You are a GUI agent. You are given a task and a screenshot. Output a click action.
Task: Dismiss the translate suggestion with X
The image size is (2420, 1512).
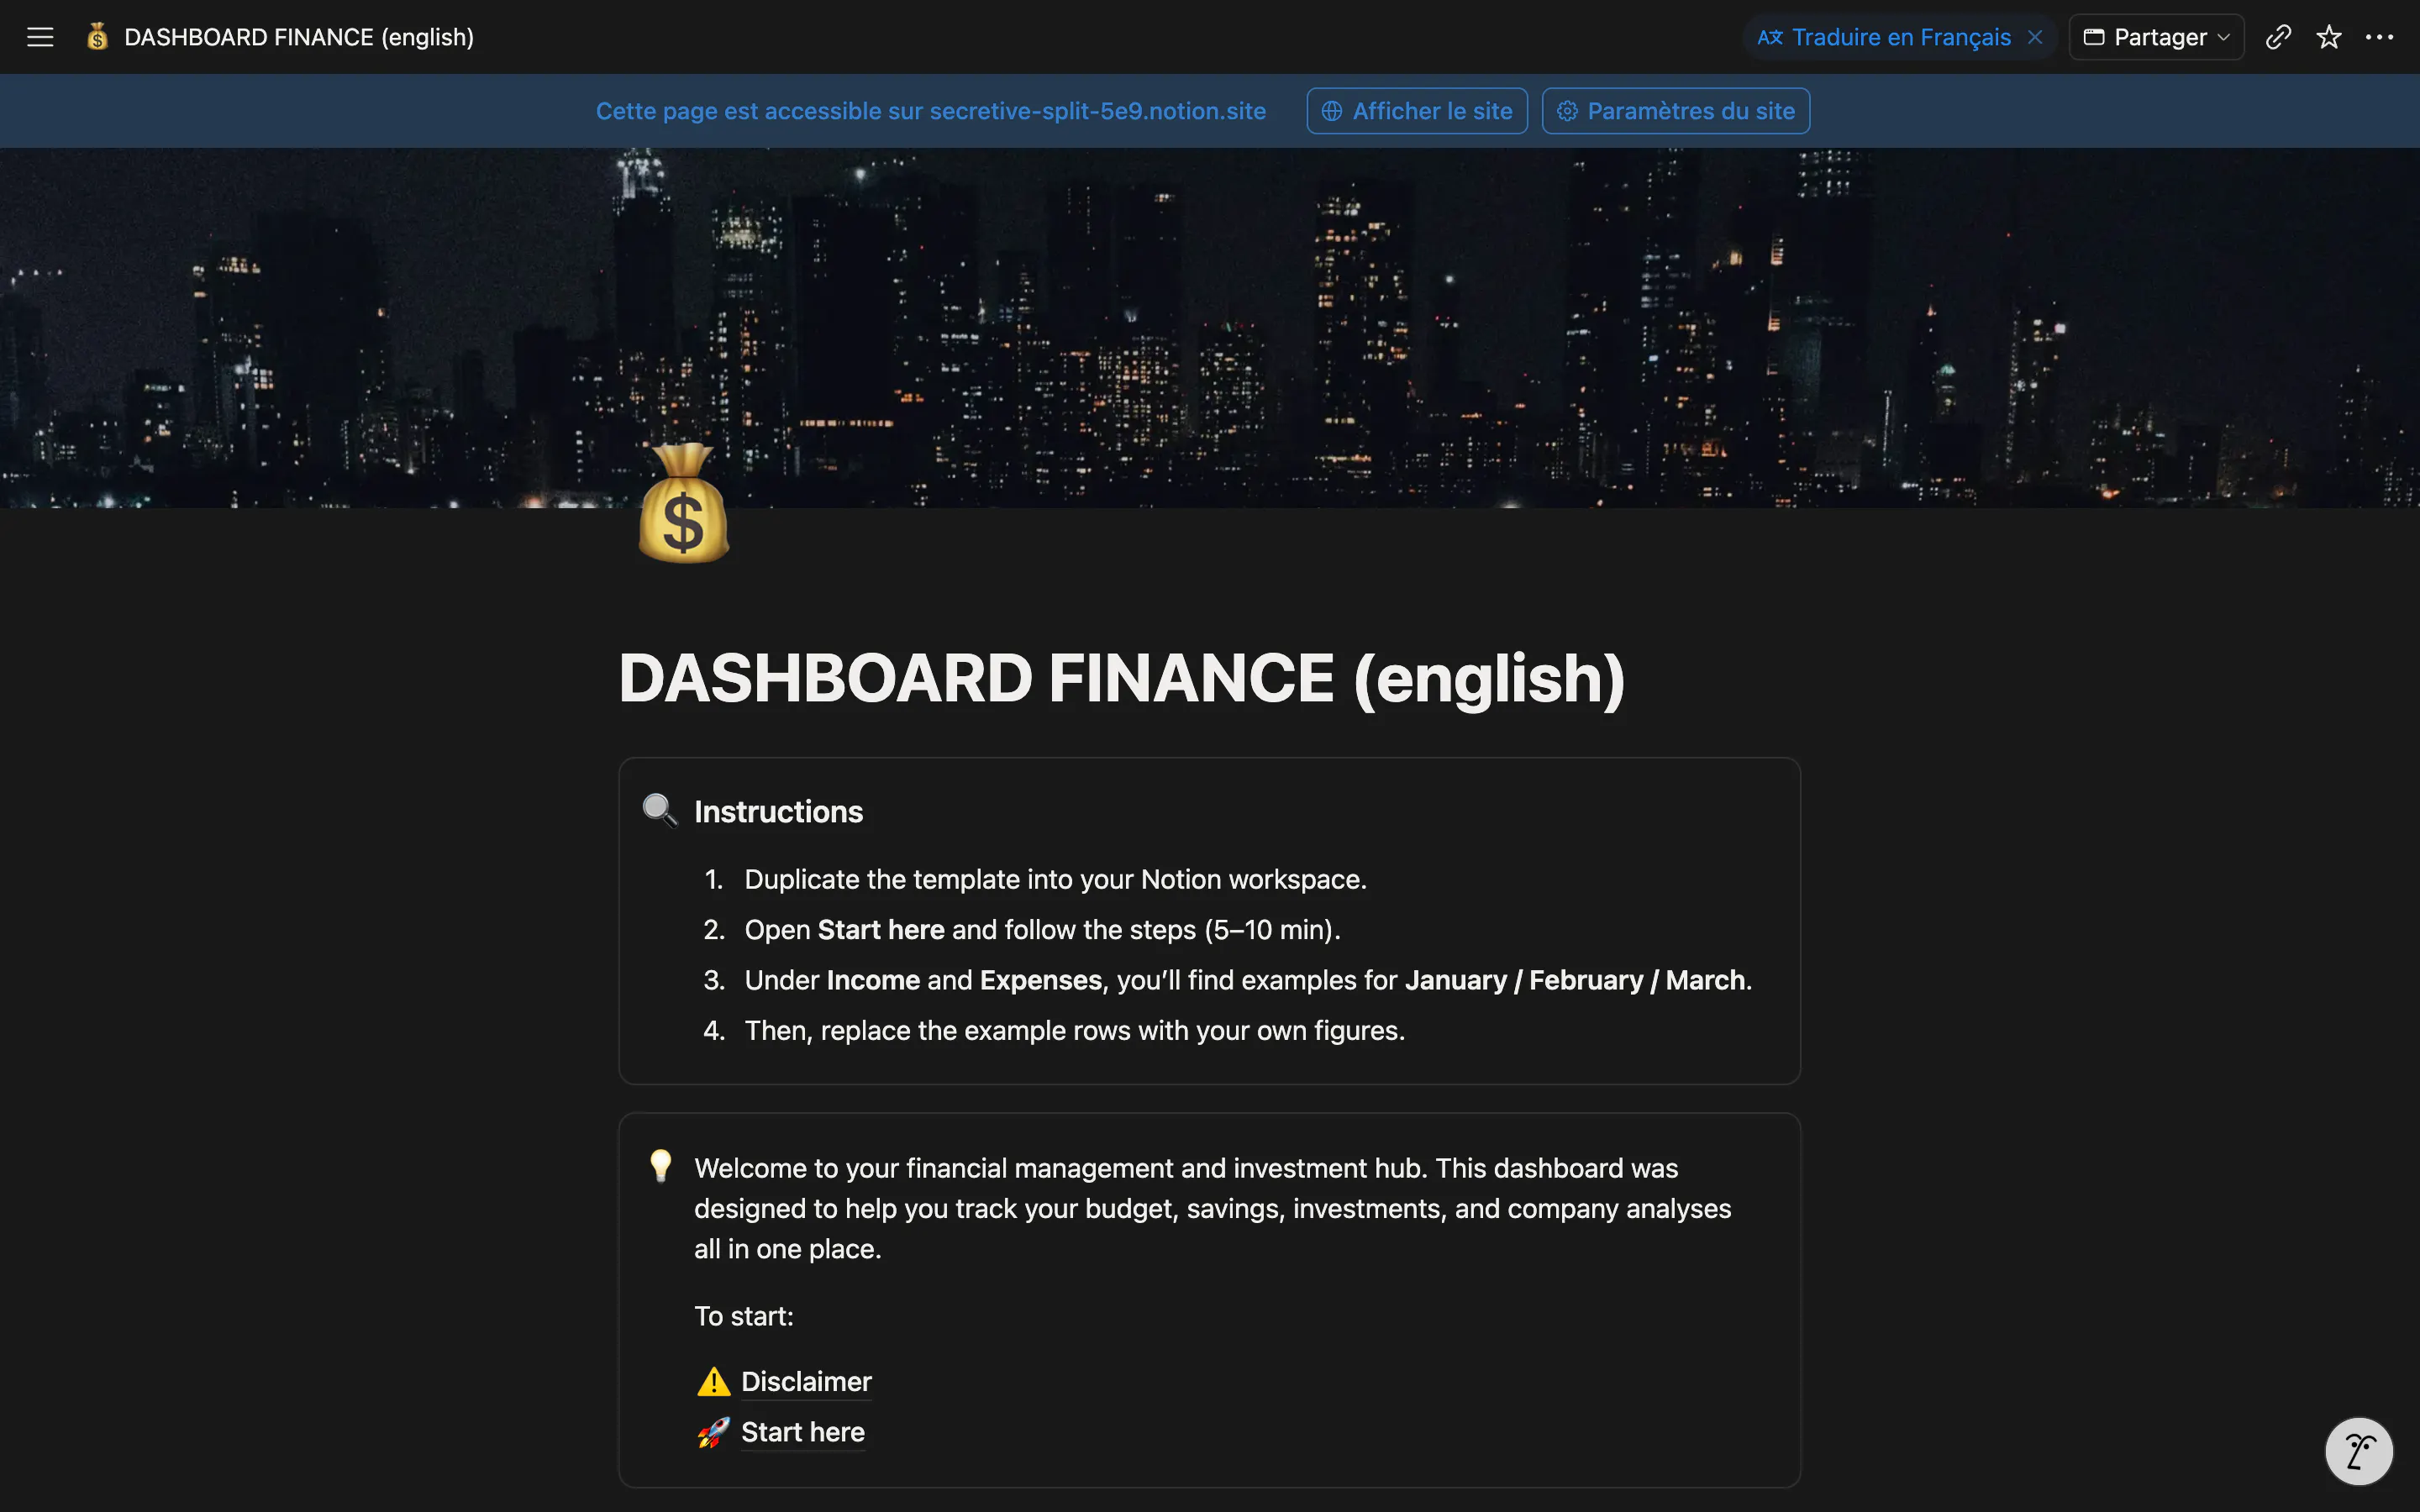point(2035,37)
